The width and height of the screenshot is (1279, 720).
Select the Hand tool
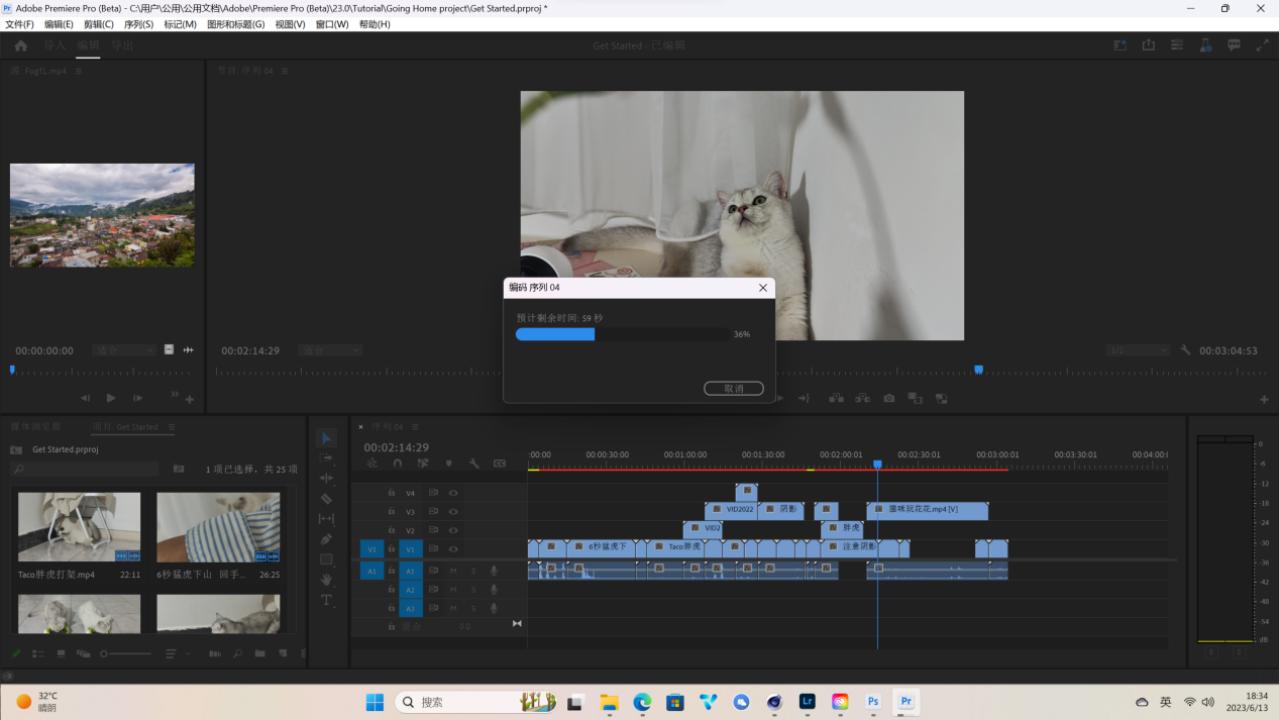click(x=326, y=580)
